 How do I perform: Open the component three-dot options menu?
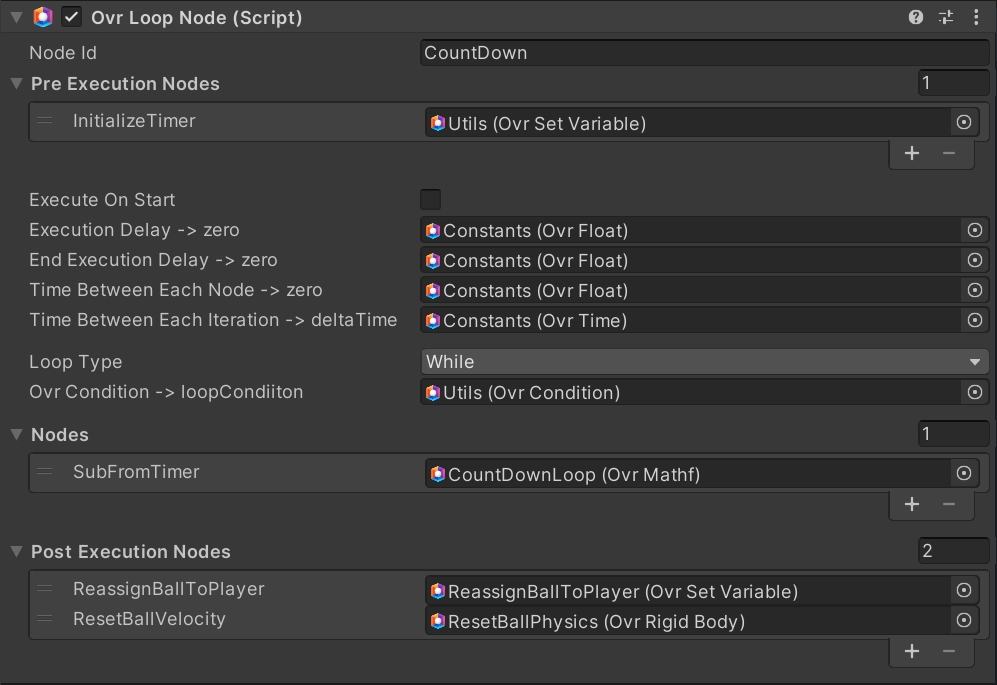976,17
